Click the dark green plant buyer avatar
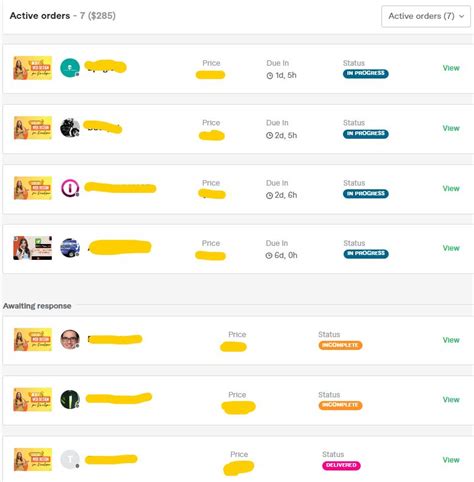This screenshot has width=474, height=482. 70,399
